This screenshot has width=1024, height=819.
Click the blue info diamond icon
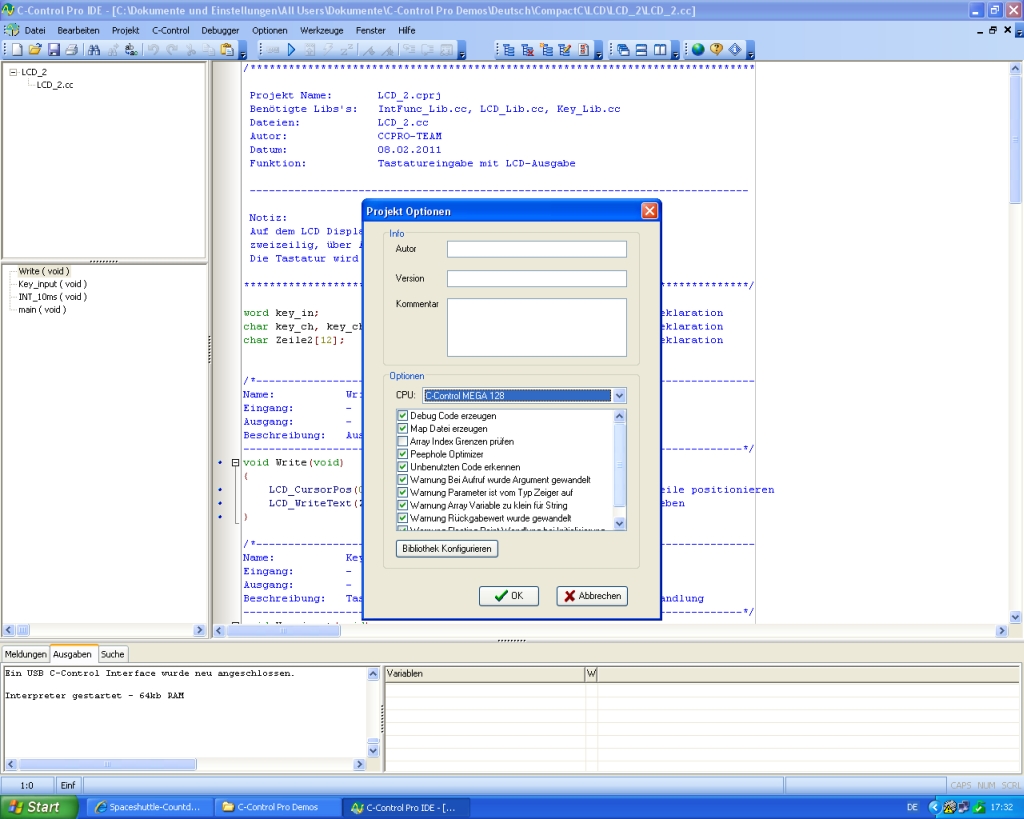[x=735, y=50]
